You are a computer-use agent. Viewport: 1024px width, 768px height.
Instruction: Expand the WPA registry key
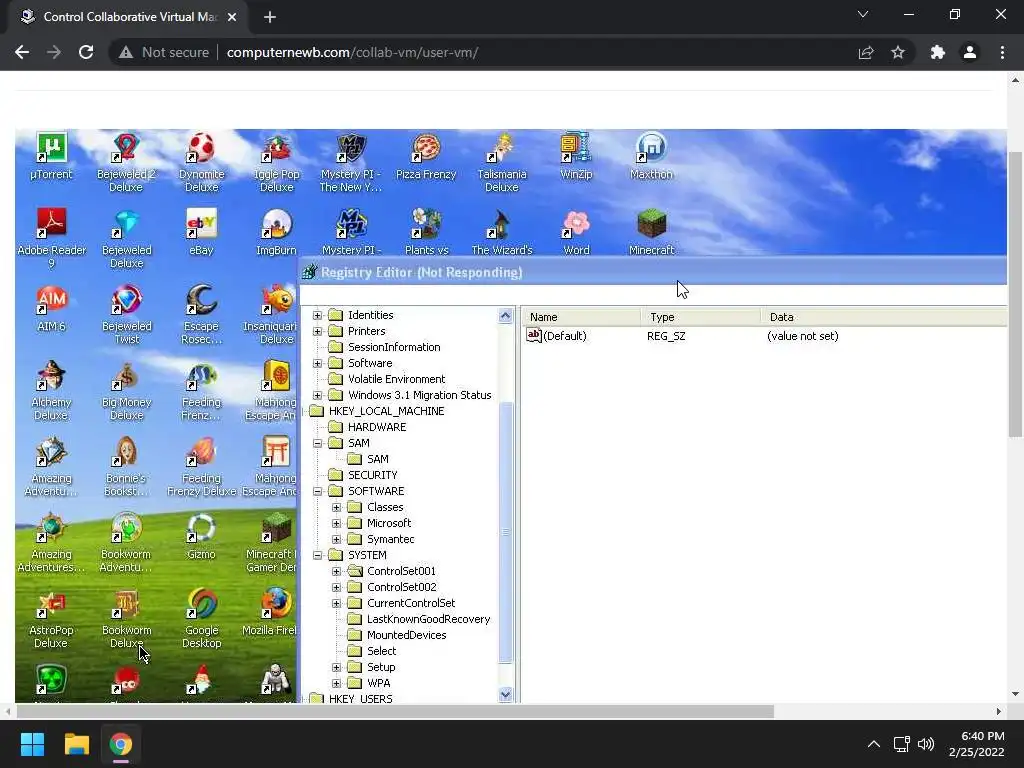point(336,683)
